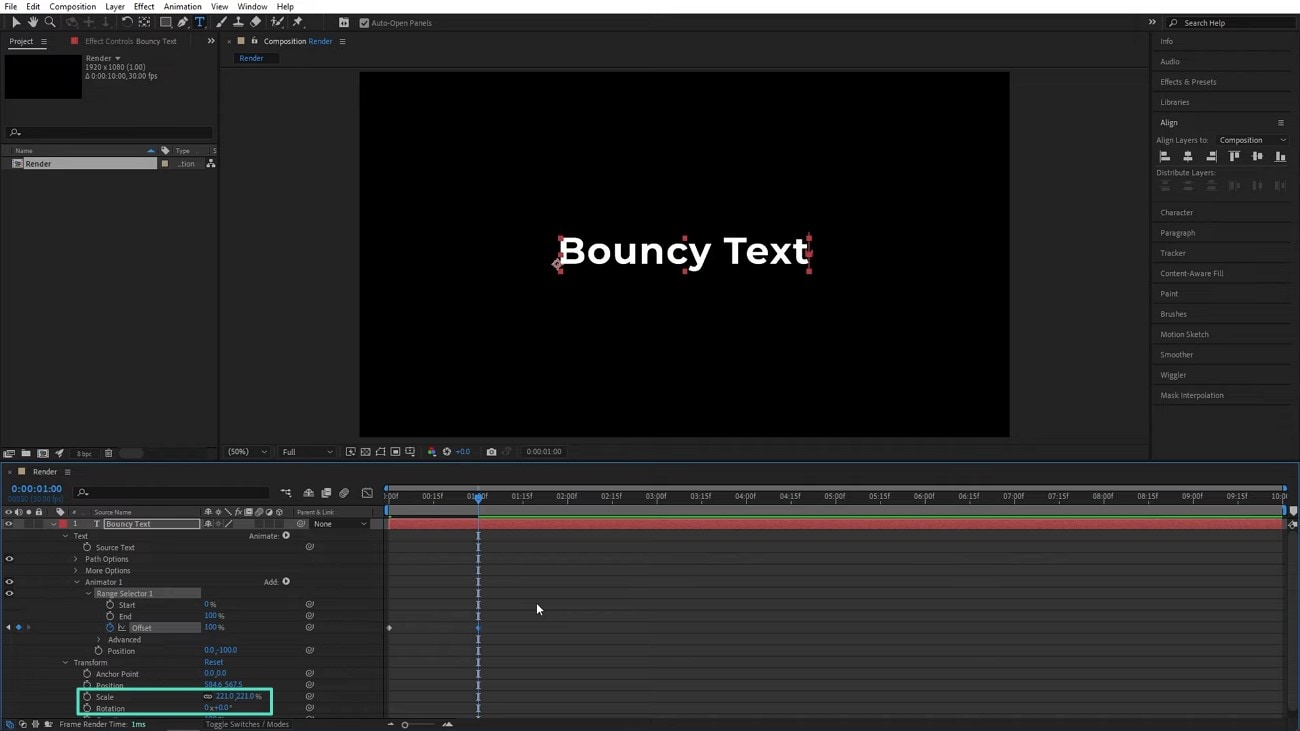Toggle Animator 1 visibility eye
This screenshot has width=1300, height=731.
click(9, 582)
